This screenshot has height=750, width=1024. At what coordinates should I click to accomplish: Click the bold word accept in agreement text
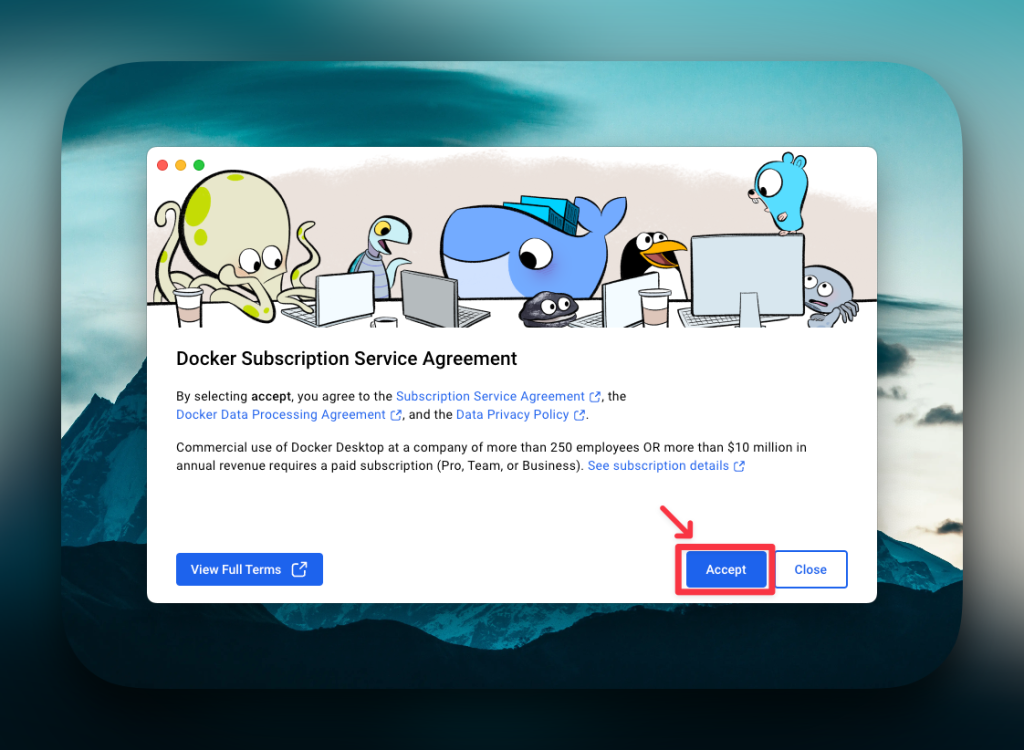[x=270, y=396]
